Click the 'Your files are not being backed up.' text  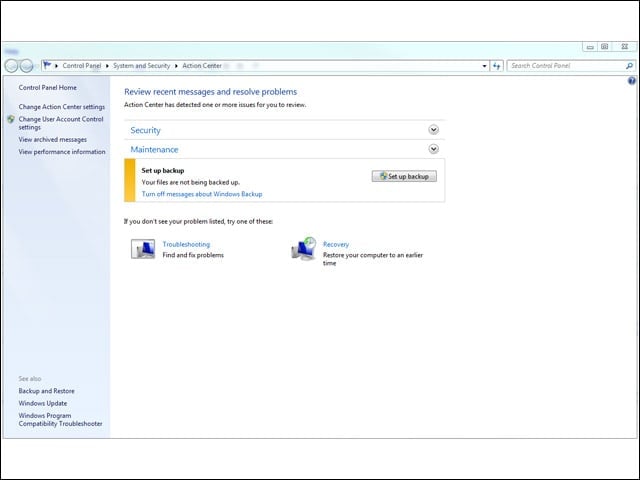click(x=191, y=182)
